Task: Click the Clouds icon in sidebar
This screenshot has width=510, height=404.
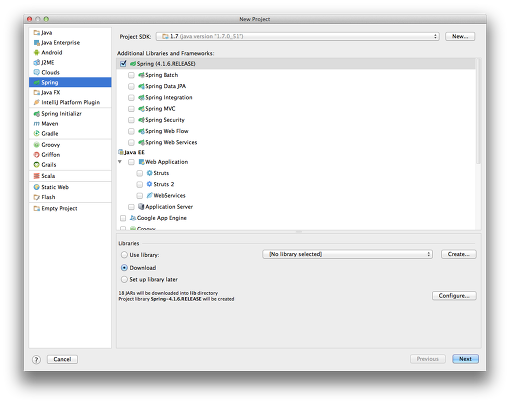Action: point(37,72)
